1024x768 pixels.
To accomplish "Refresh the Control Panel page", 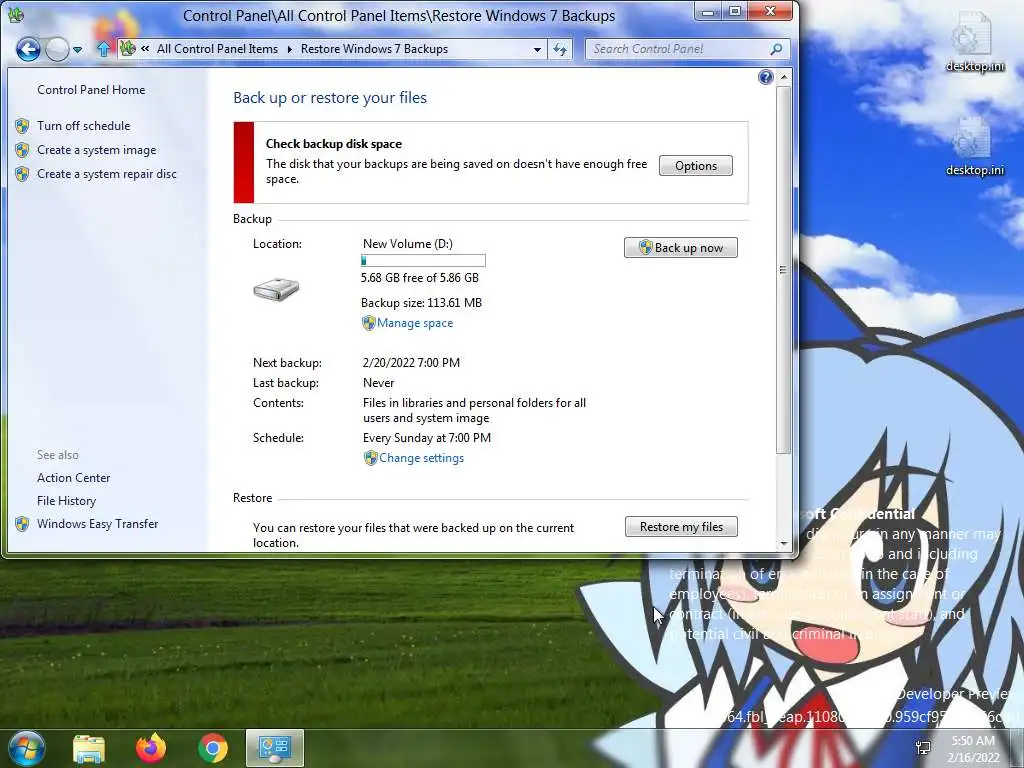I will click(x=560, y=49).
